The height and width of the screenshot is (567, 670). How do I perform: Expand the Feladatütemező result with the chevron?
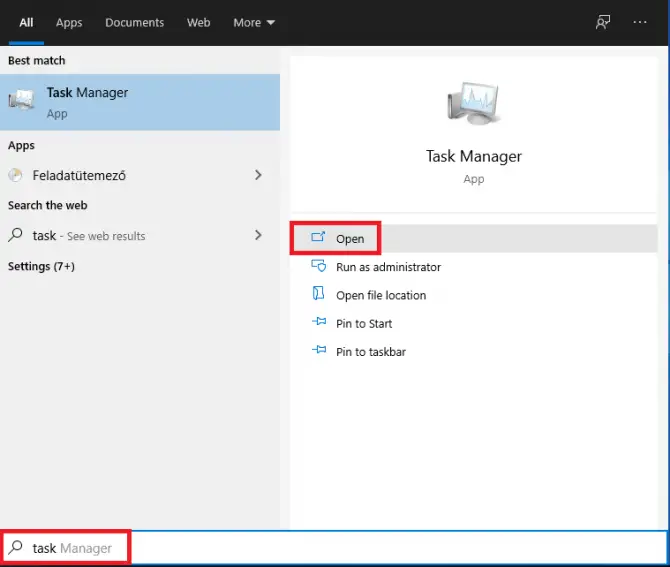tap(258, 175)
